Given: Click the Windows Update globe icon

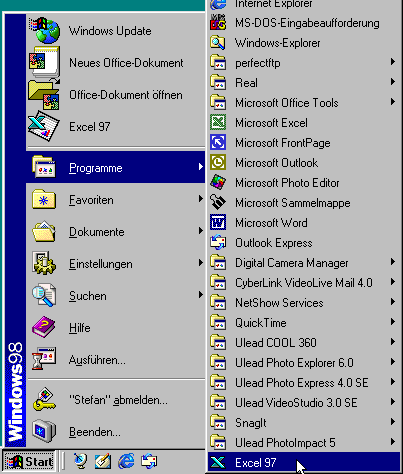Looking at the screenshot, I should (x=44, y=31).
